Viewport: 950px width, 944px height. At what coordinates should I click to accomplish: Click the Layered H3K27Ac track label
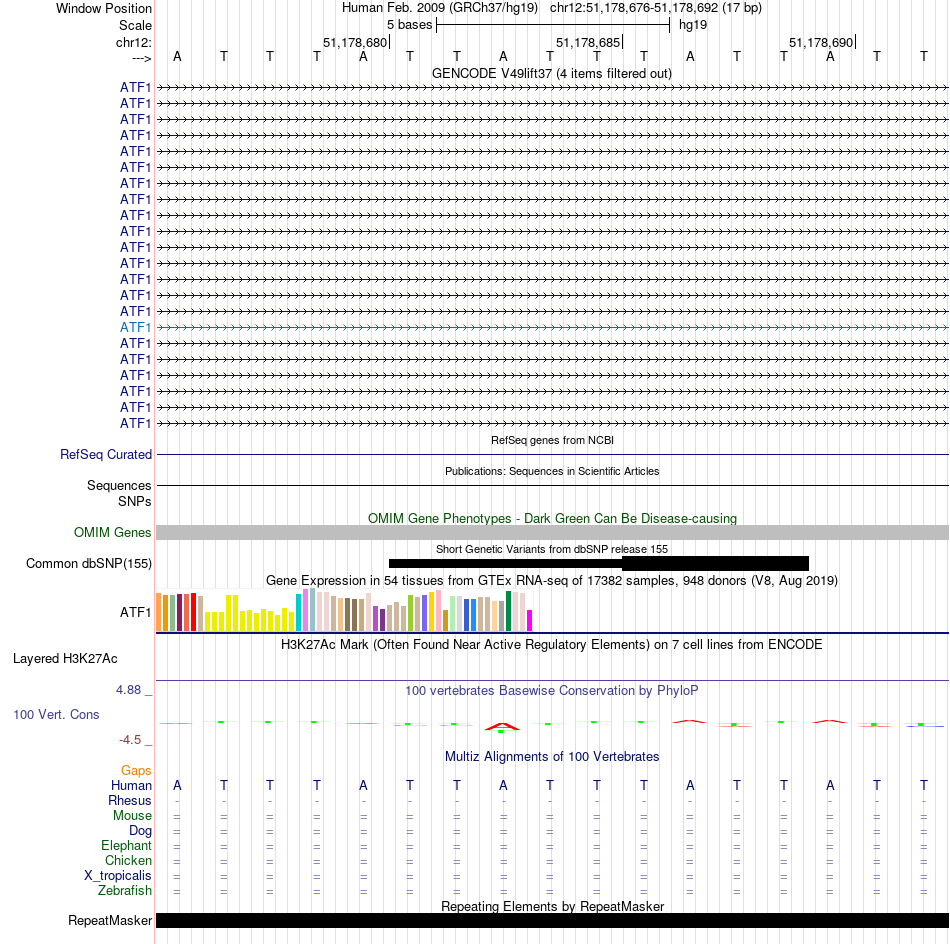65,659
